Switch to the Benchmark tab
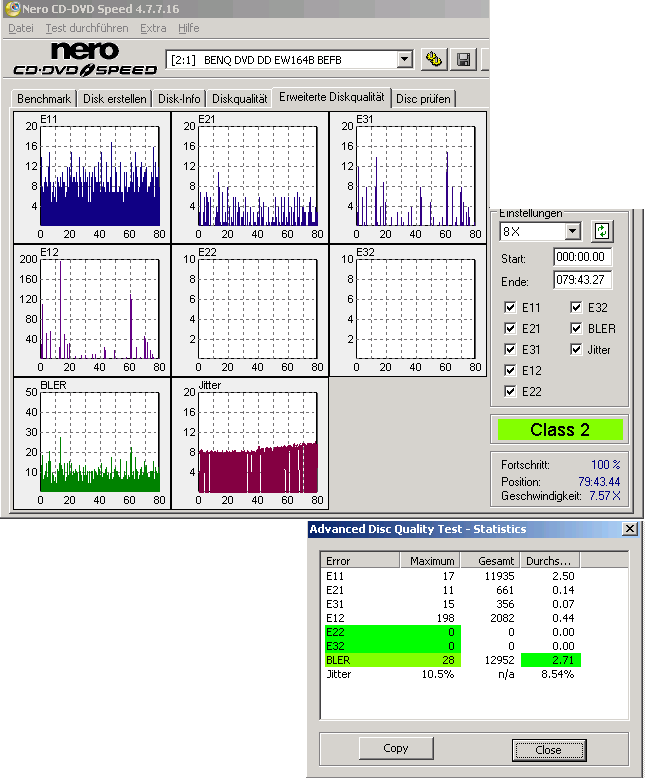 point(44,99)
